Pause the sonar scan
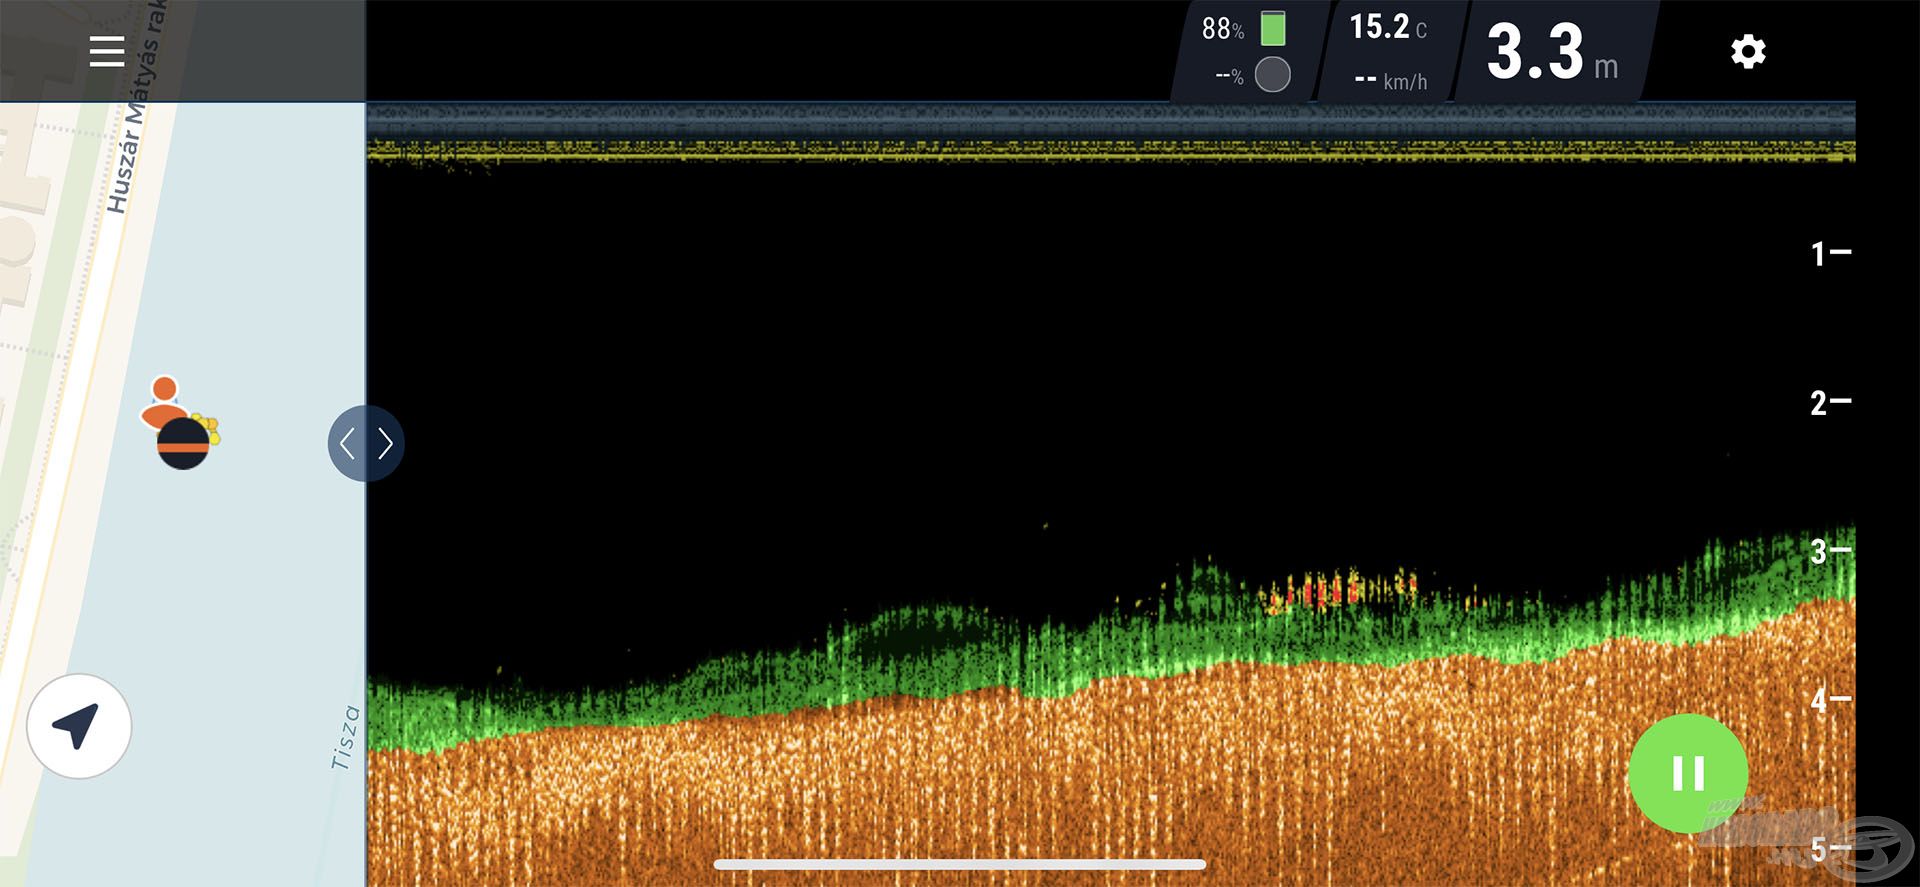Screen dimensions: 1920x887 pyautogui.click(x=1688, y=773)
